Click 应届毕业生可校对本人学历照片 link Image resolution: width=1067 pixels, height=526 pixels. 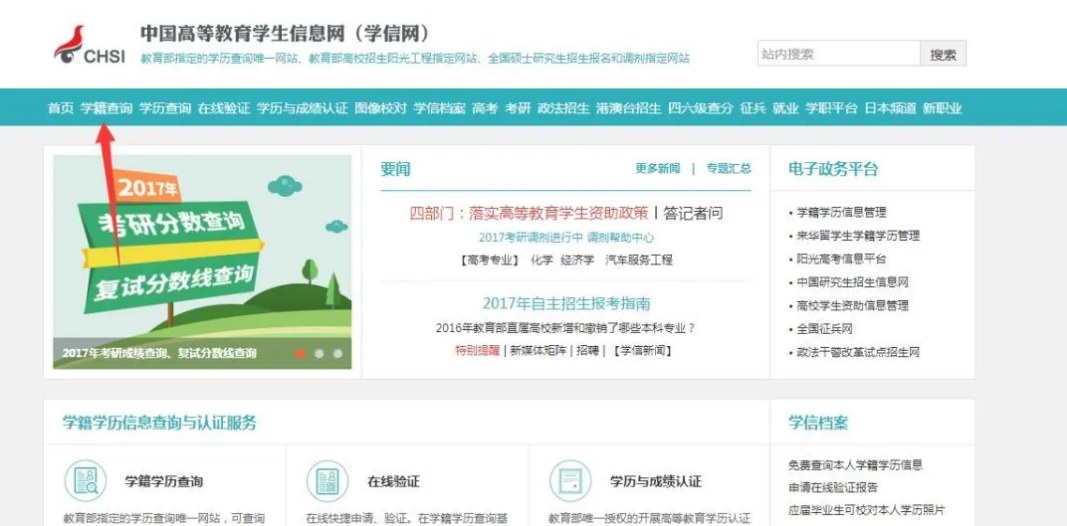(867, 510)
